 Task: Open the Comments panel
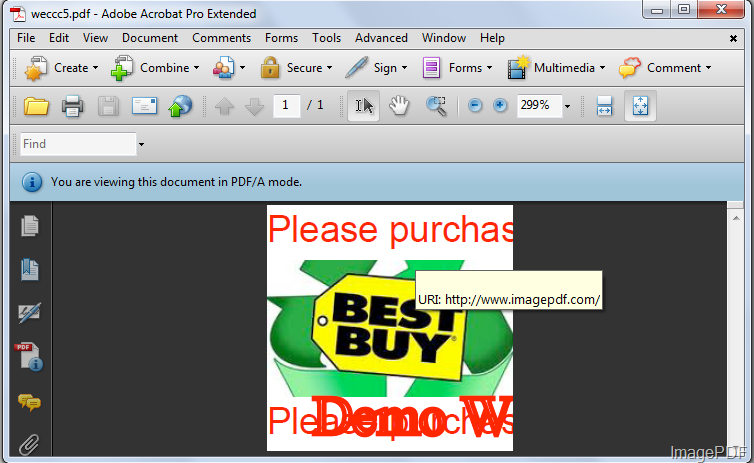[x=29, y=402]
